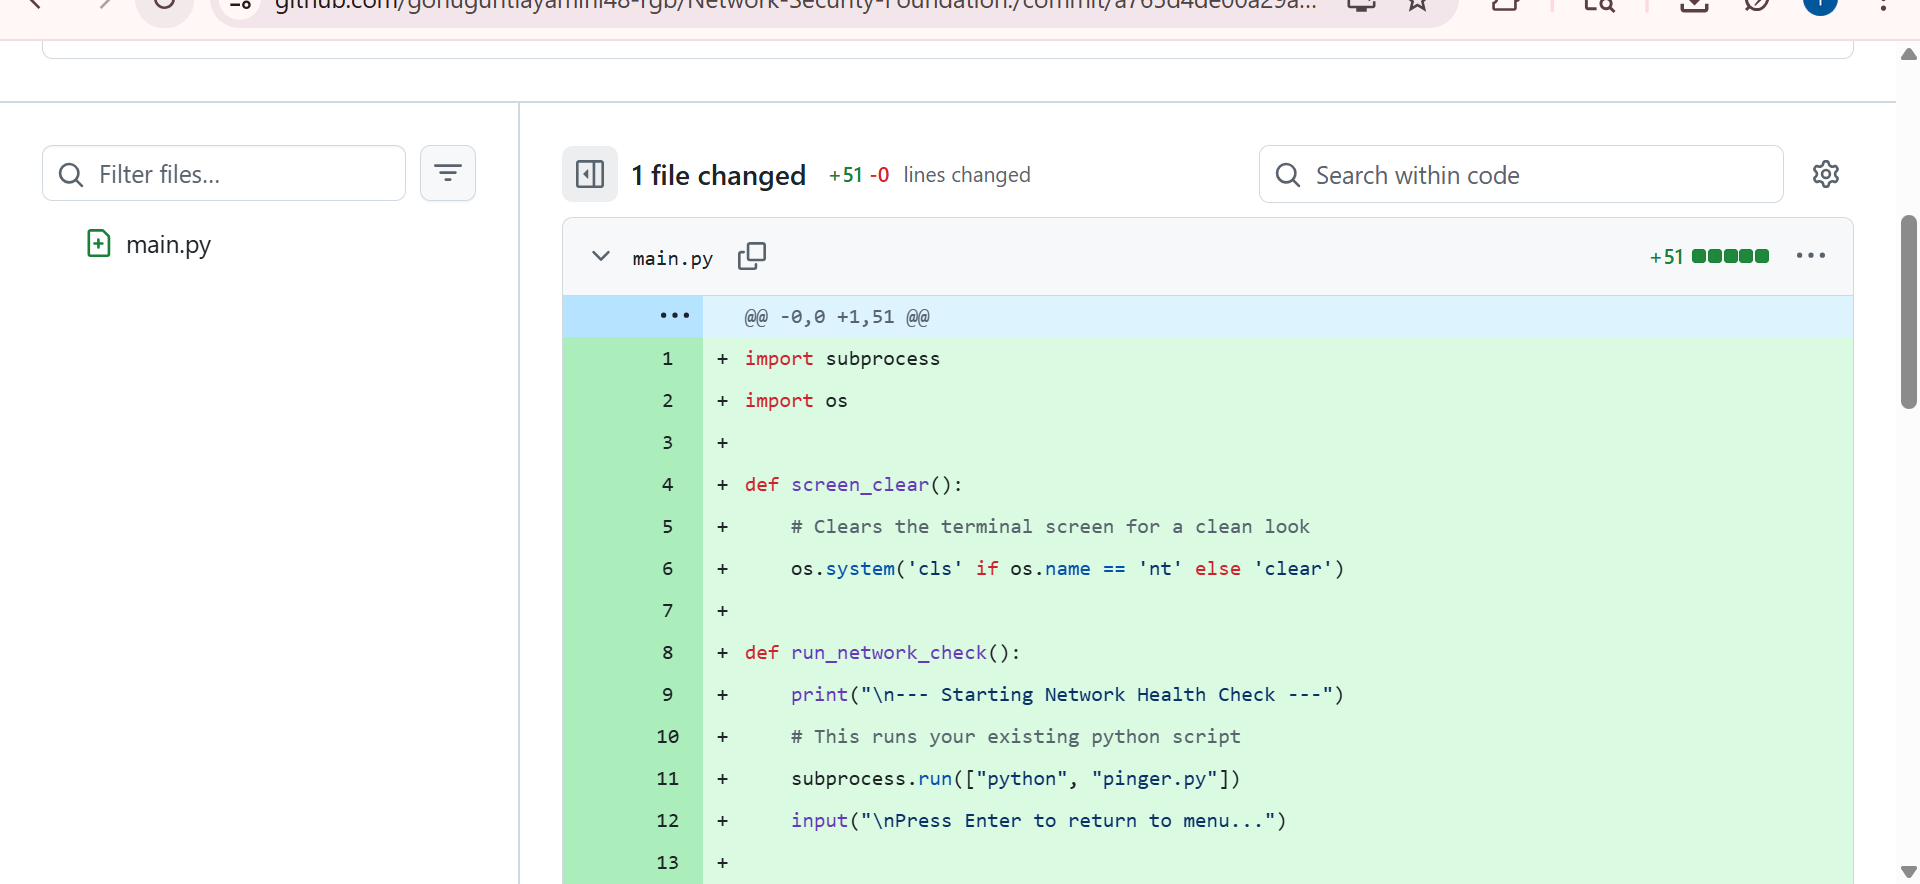Open the file filter options button

pyautogui.click(x=448, y=173)
